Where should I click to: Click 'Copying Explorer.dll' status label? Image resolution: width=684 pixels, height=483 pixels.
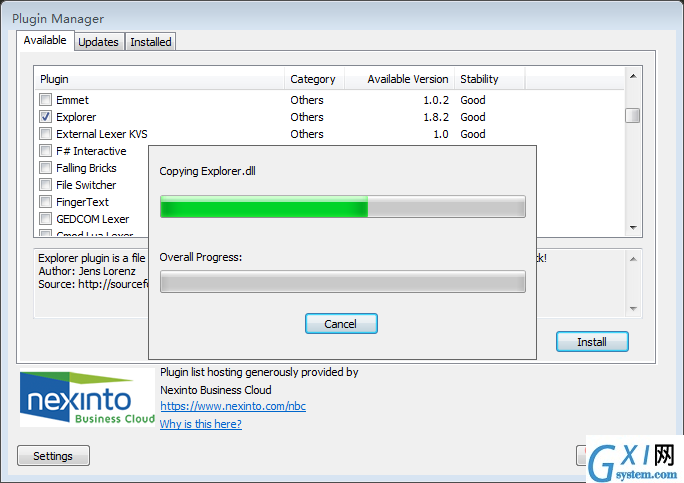click(x=208, y=171)
